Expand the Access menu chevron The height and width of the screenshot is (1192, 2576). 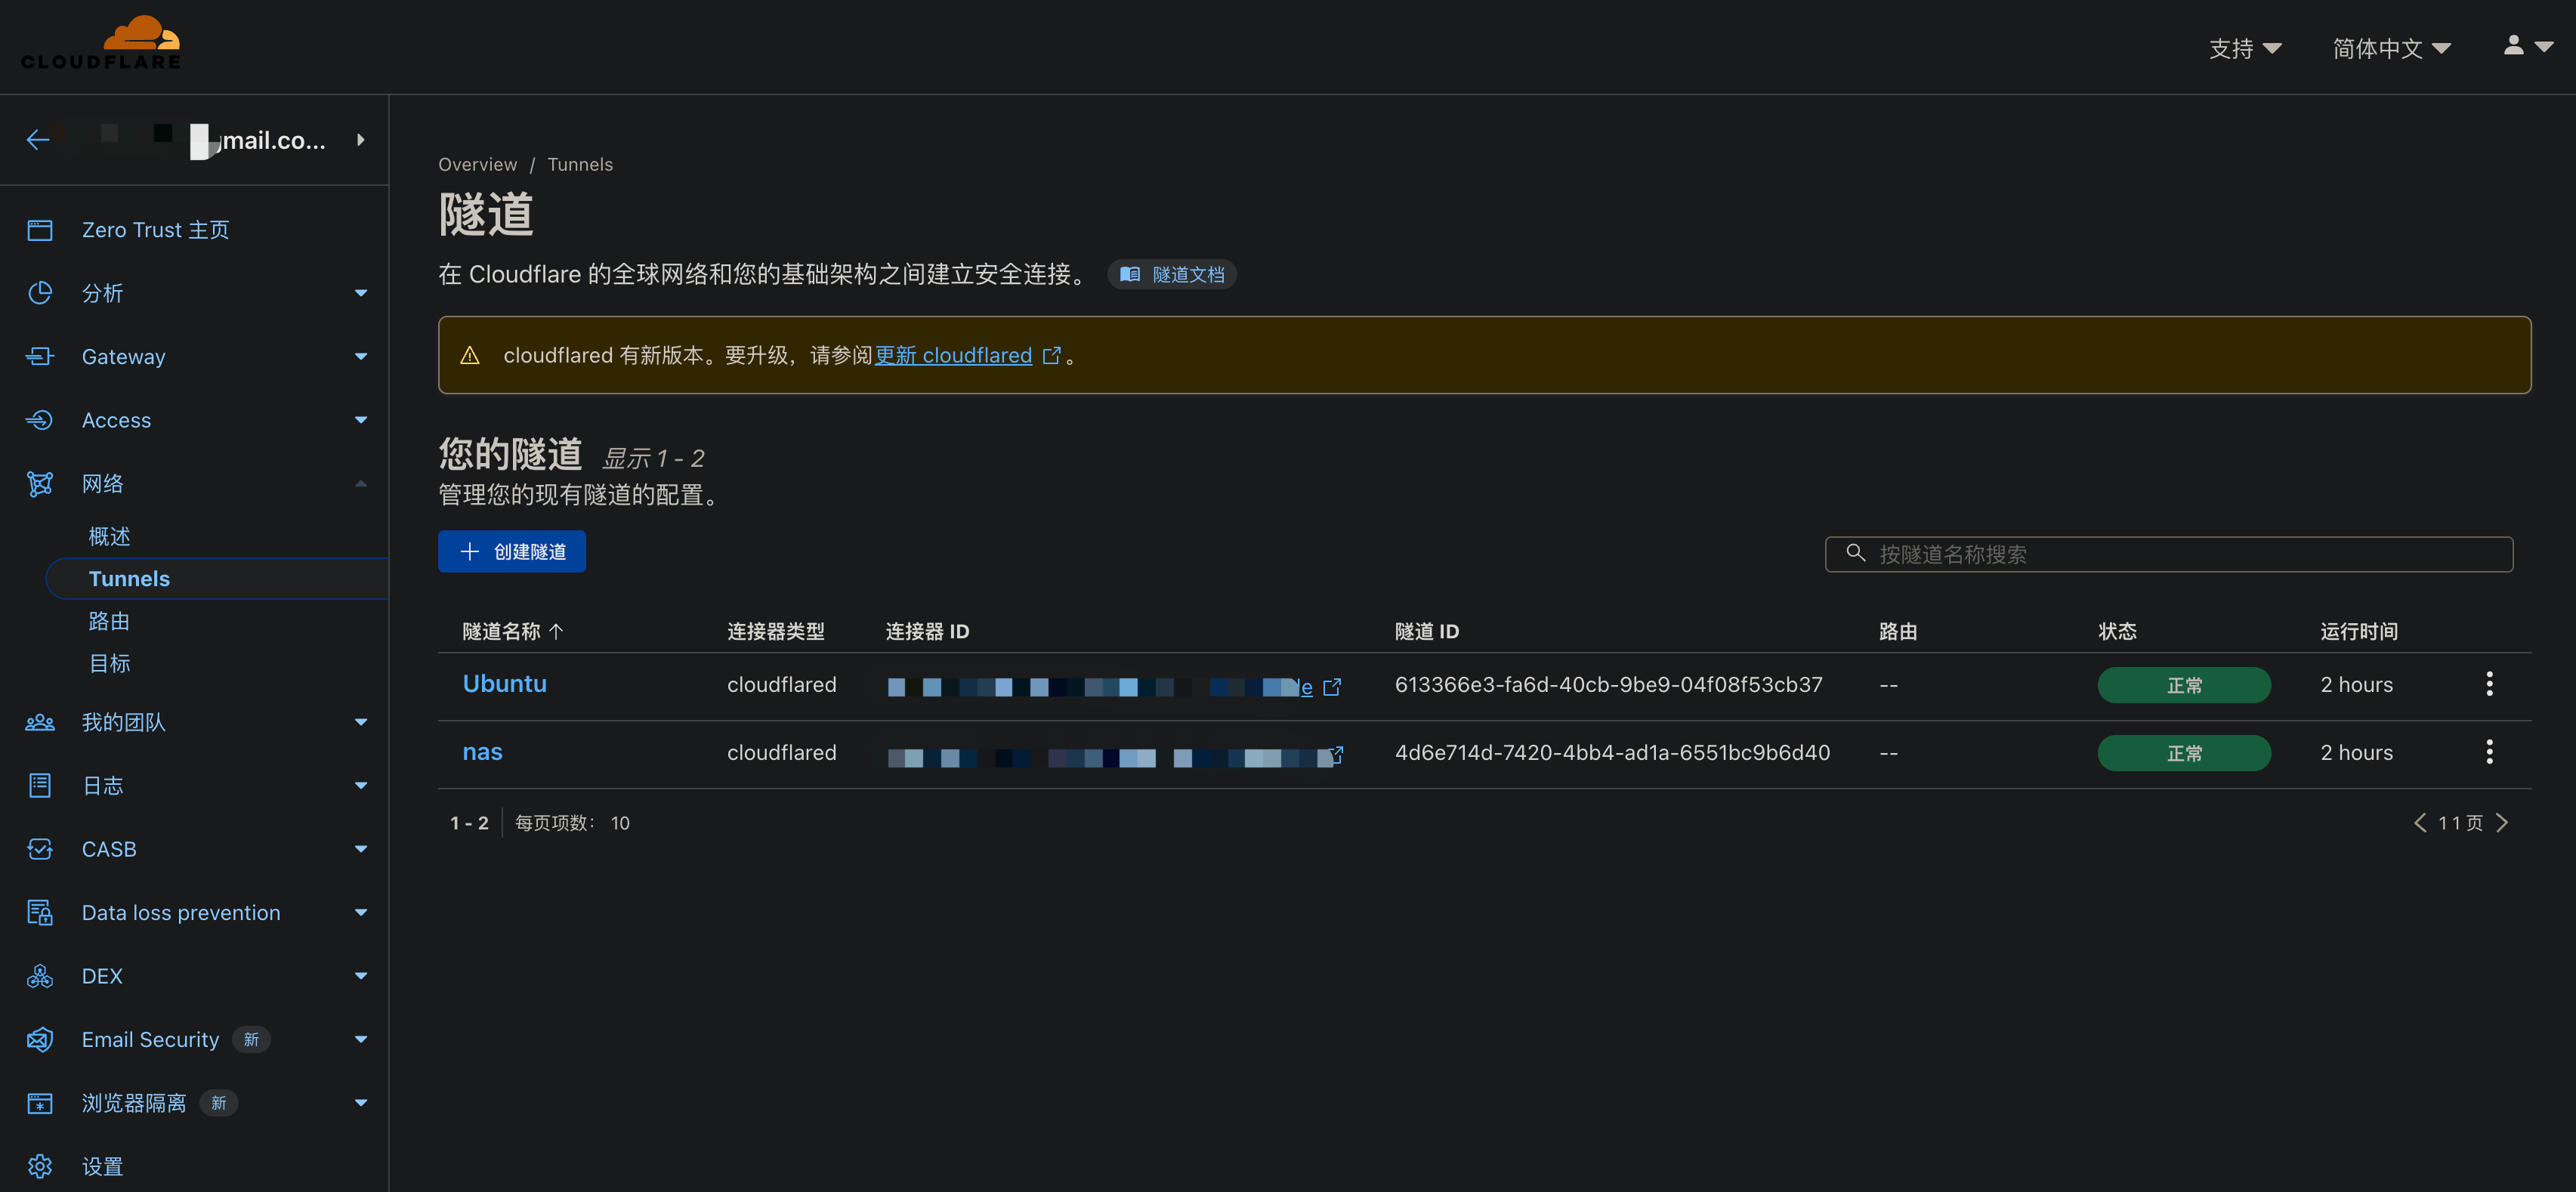361,420
